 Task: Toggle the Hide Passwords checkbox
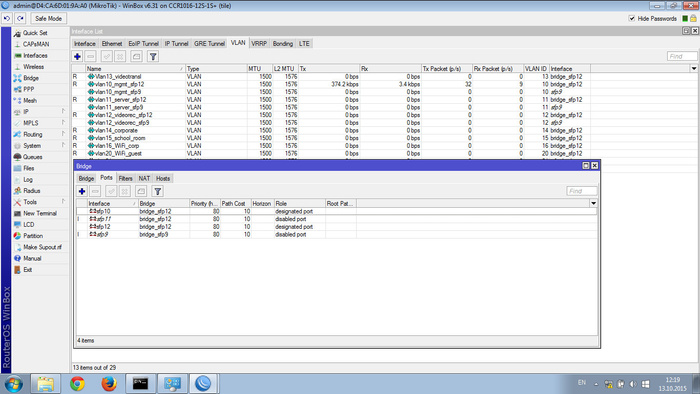[x=632, y=18]
